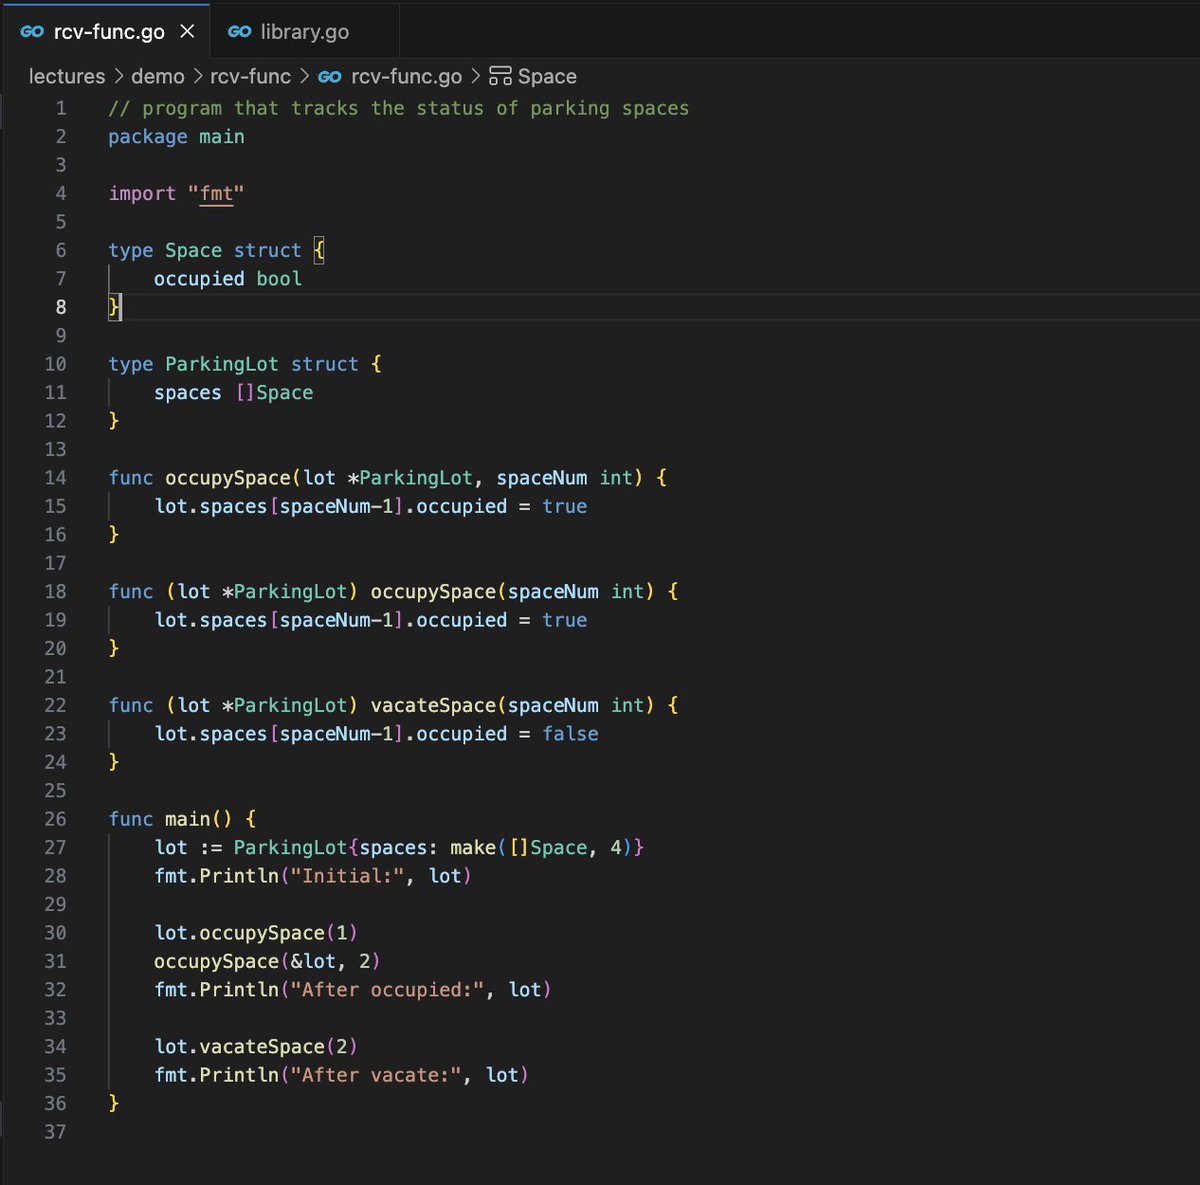Close the rcv-func.go tab
The height and width of the screenshot is (1185, 1200).
(x=187, y=32)
